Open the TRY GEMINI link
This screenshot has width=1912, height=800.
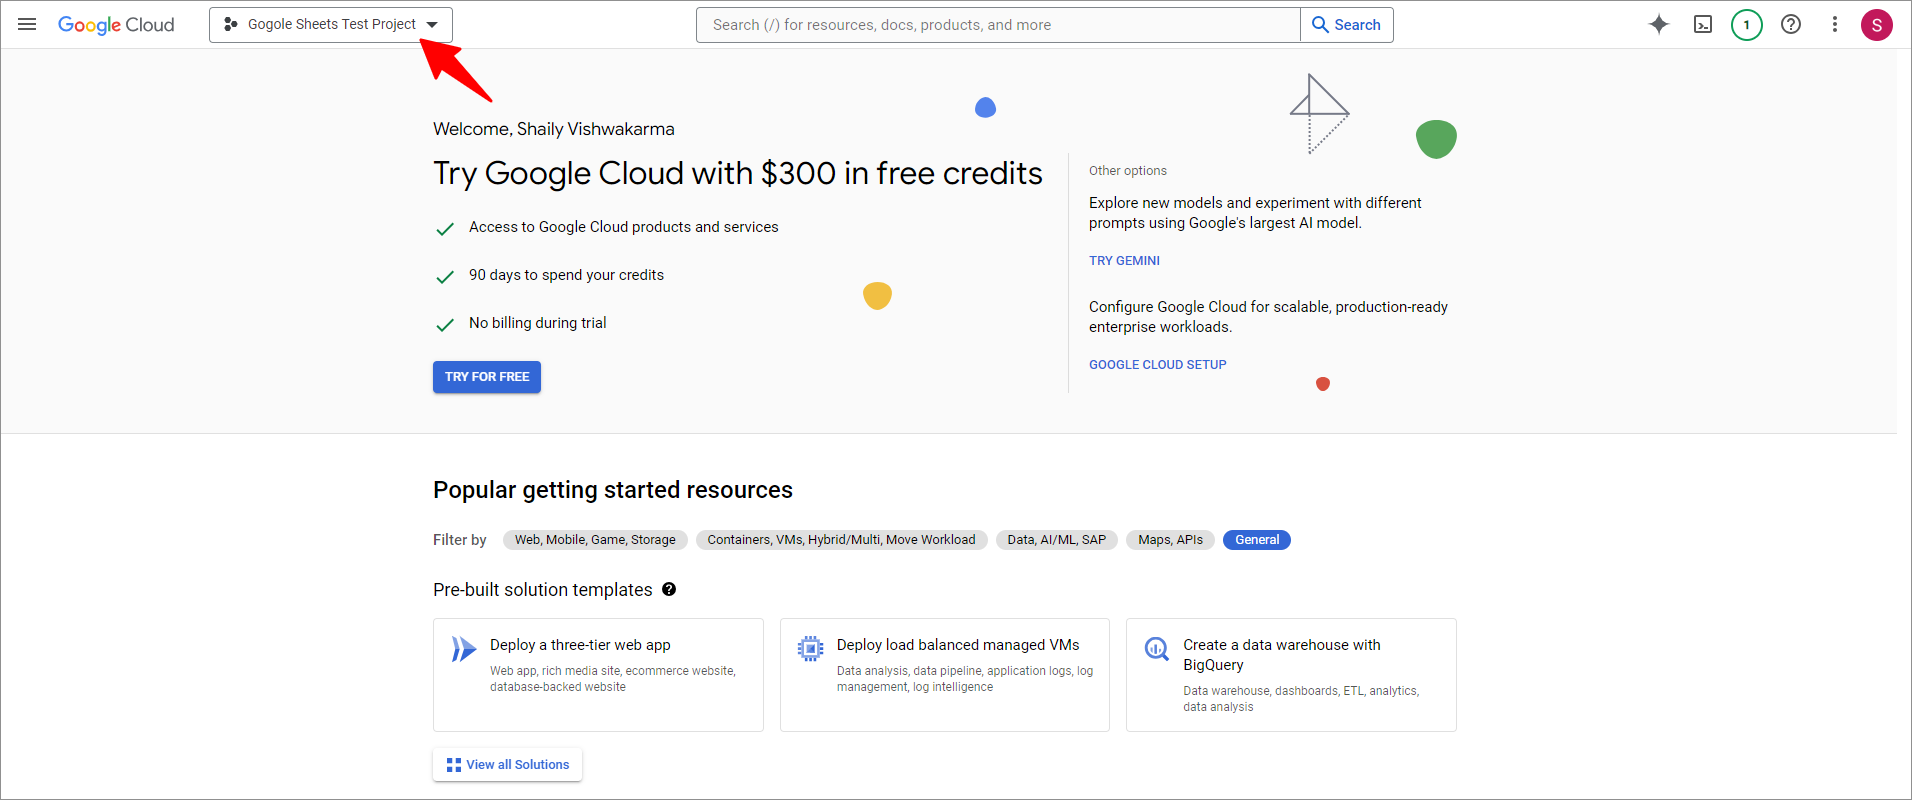[1124, 261]
